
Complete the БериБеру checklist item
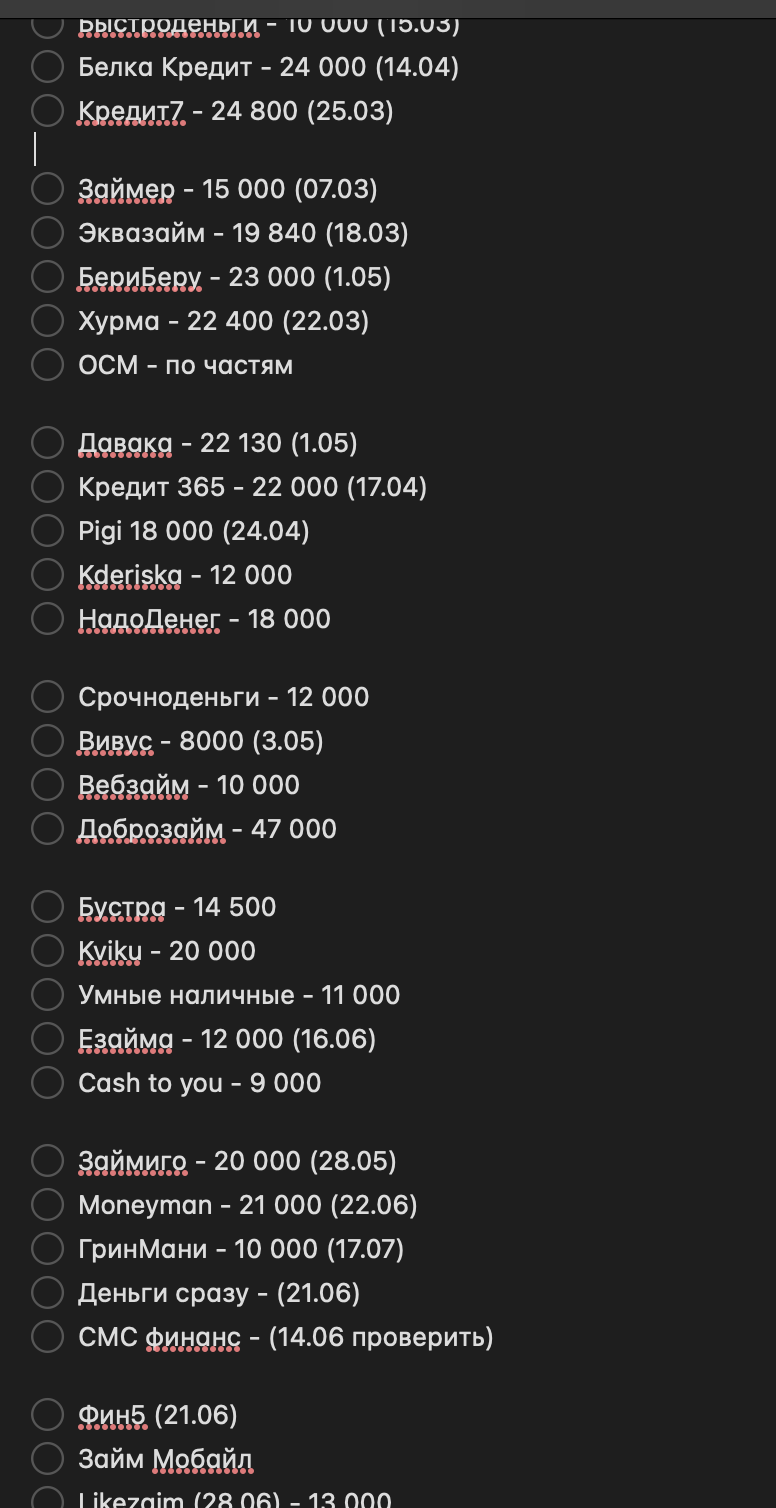(x=47, y=277)
